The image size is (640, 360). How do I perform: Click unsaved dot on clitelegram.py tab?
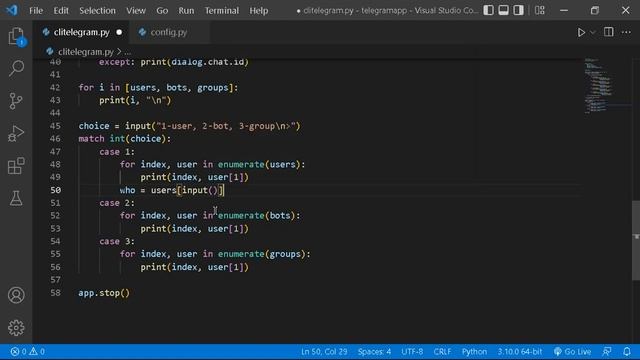coord(119,32)
